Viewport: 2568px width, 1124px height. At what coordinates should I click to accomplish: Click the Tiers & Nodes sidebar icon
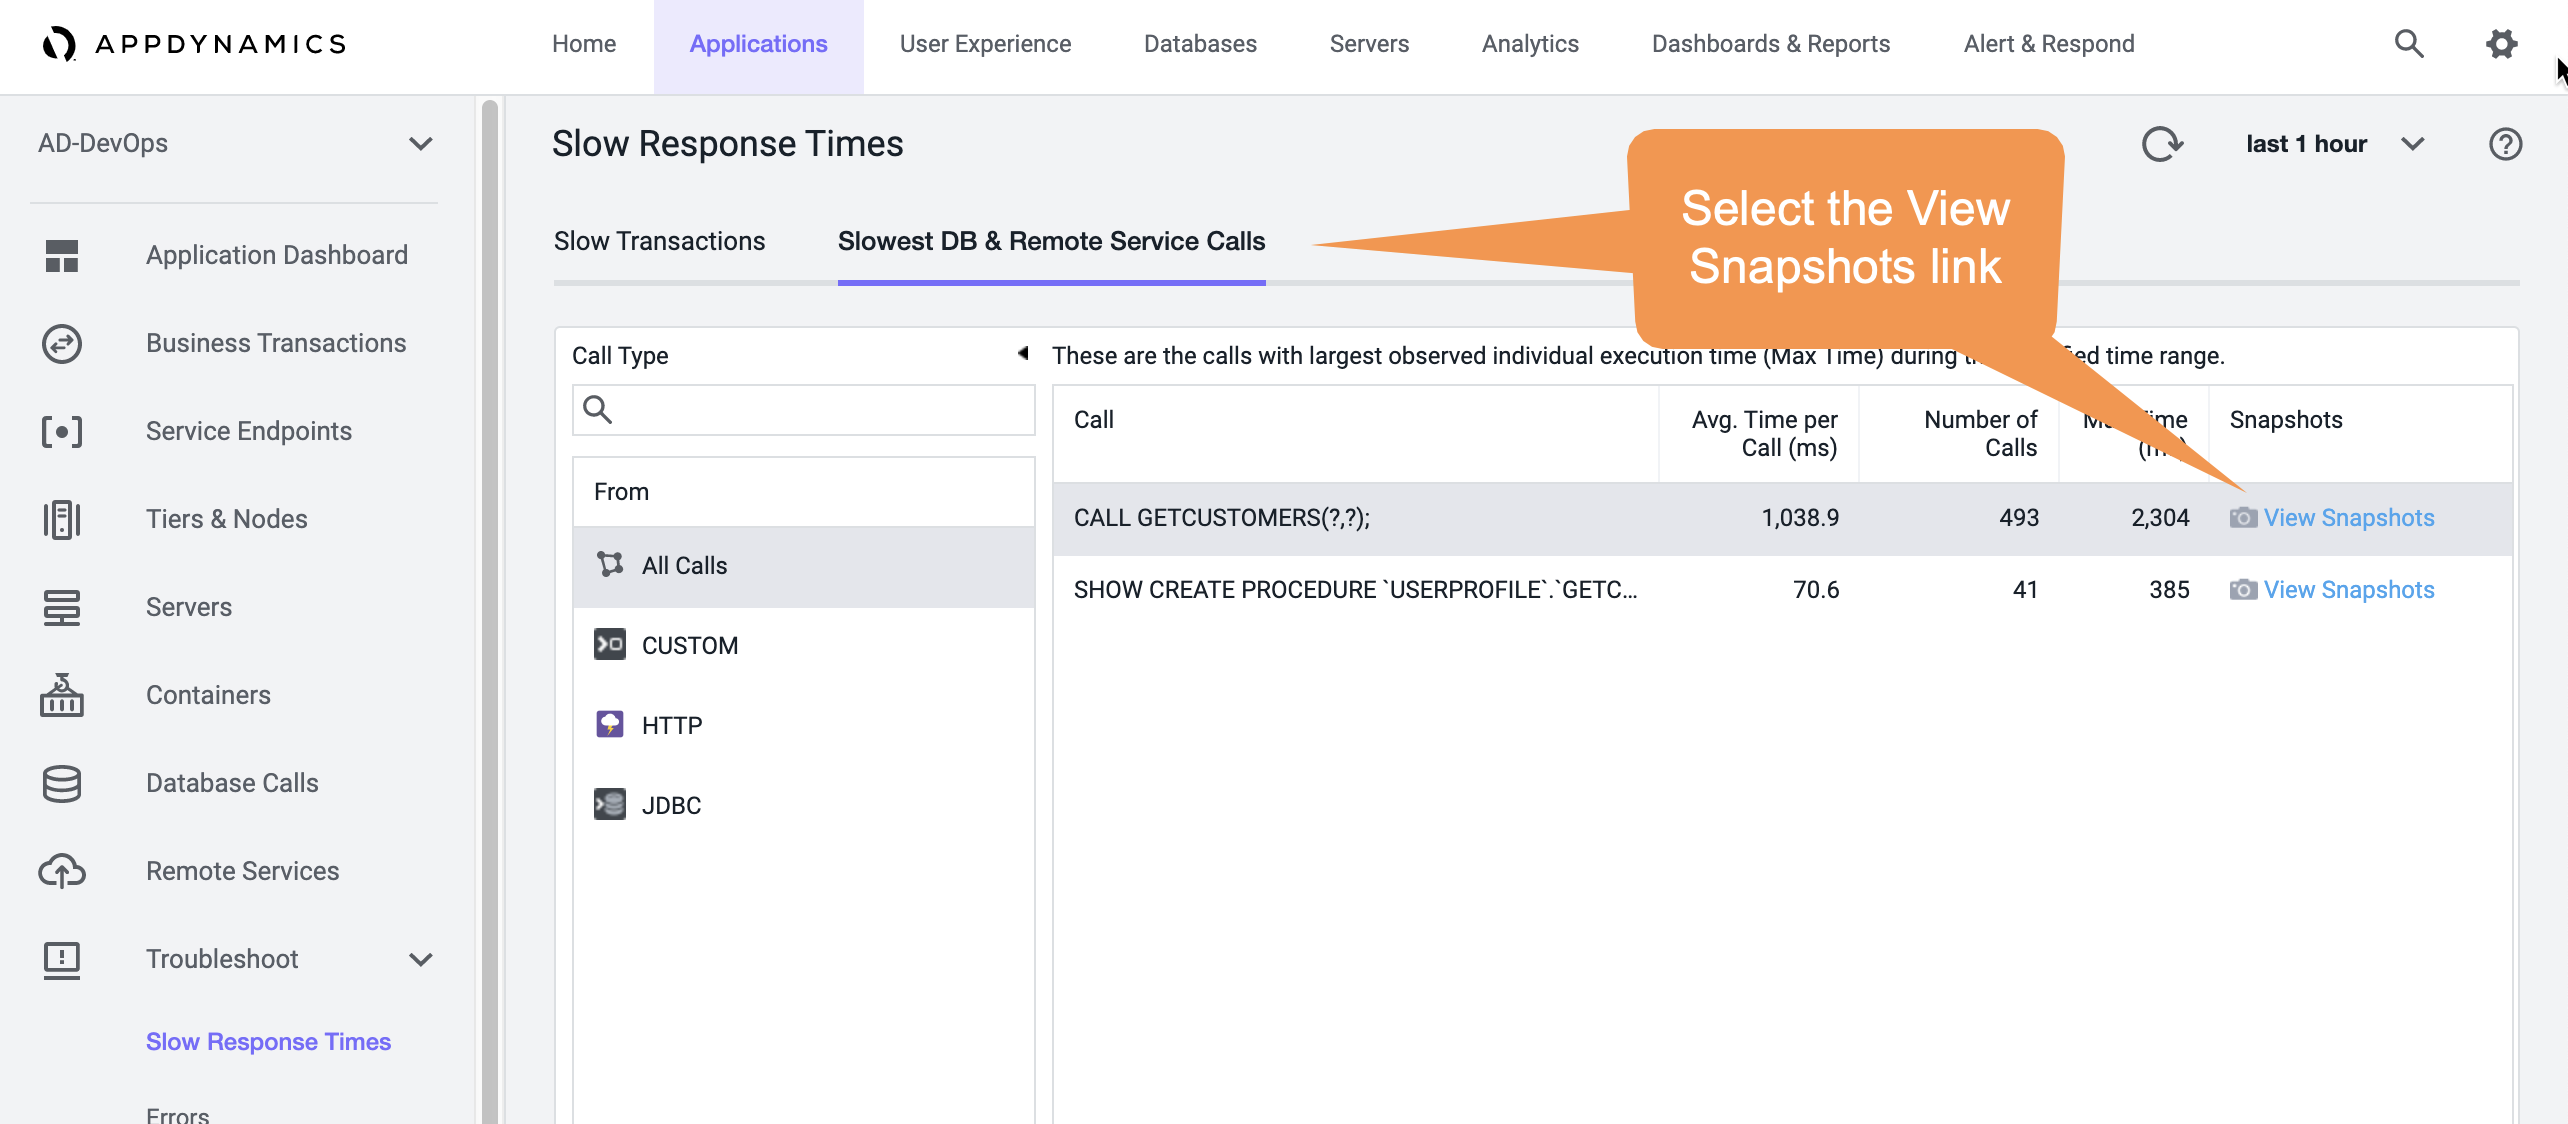(x=62, y=520)
